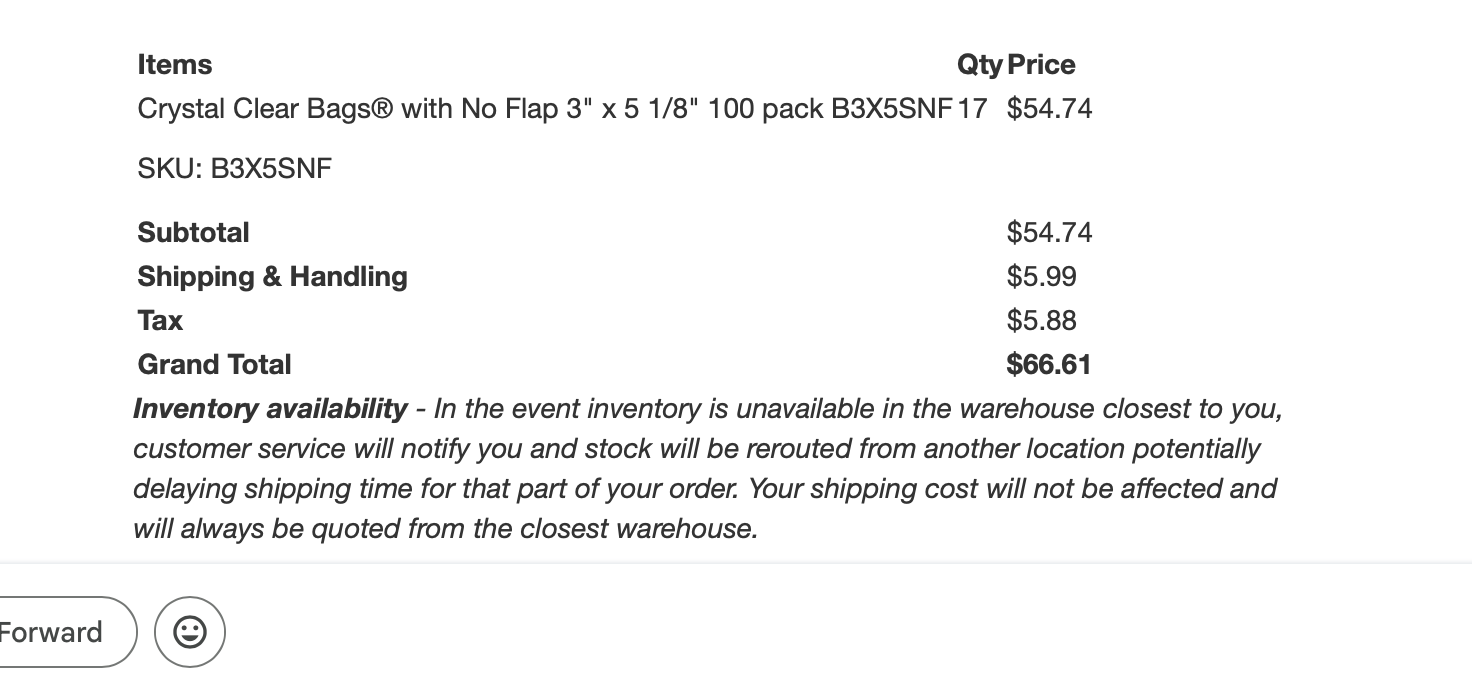Viewport: 1472px width, 676px height.
Task: Click the Subtotal amount $54.74
Action: coord(1049,232)
